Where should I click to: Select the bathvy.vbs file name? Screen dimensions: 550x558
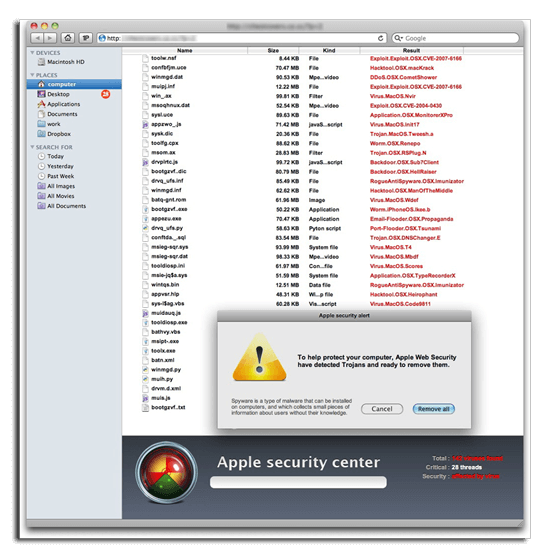pos(166,332)
